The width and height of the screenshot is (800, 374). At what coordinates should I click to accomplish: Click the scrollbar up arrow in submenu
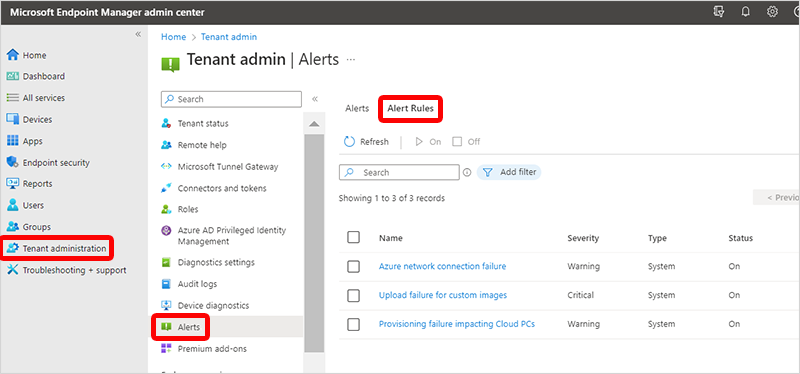[314, 124]
